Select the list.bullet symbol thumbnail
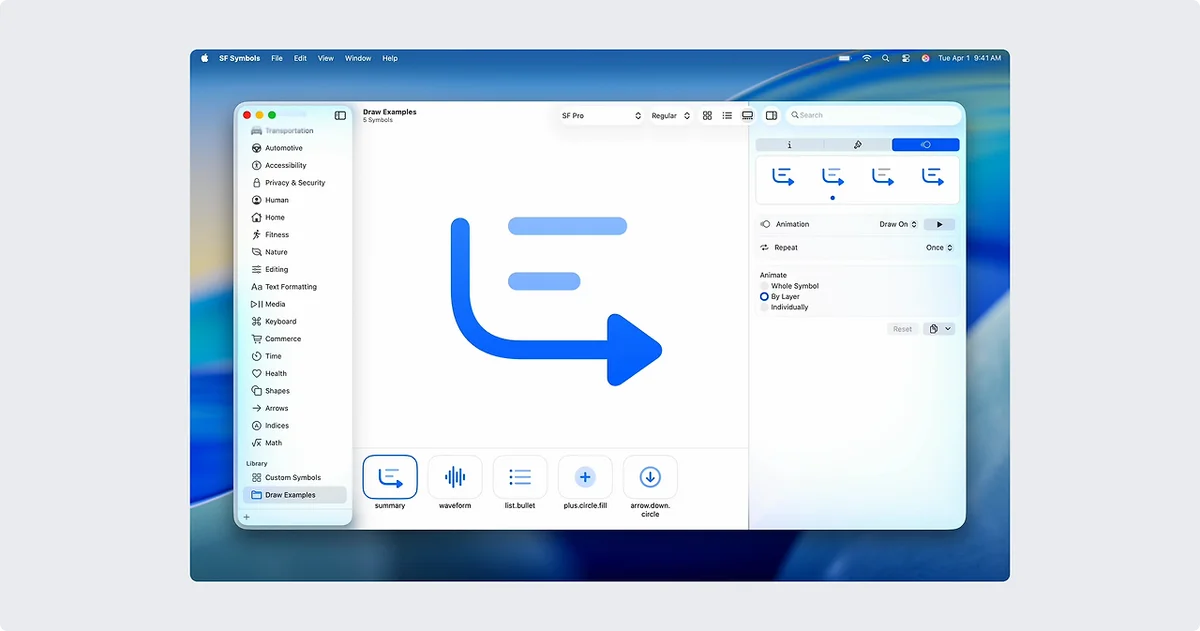Viewport: 1200px width, 631px height. pos(520,478)
